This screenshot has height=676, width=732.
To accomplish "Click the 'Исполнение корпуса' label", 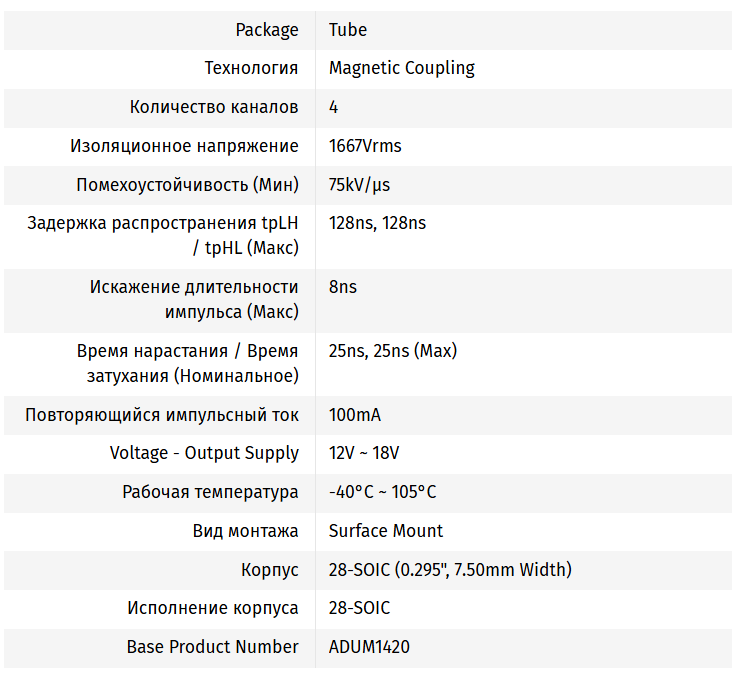I will (213, 608).
